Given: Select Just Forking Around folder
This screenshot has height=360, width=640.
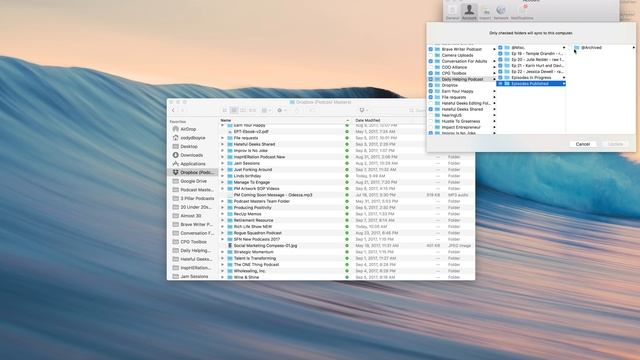Looking at the screenshot, I should (252, 170).
